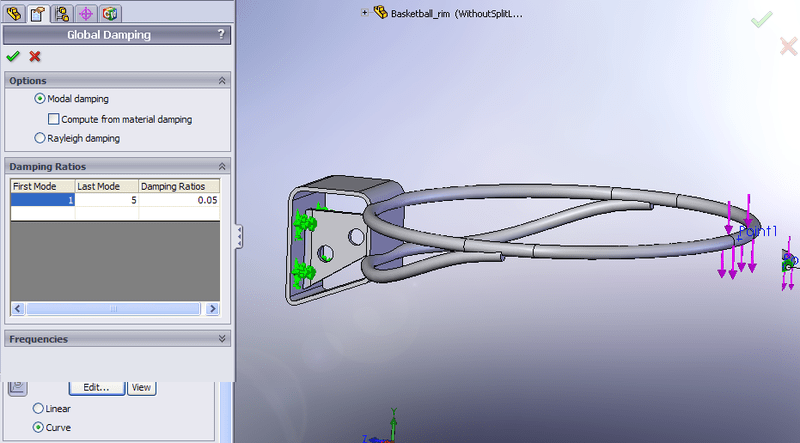Confirm using the viewport corner green checkmark
This screenshot has height=443, width=800.
(762, 19)
